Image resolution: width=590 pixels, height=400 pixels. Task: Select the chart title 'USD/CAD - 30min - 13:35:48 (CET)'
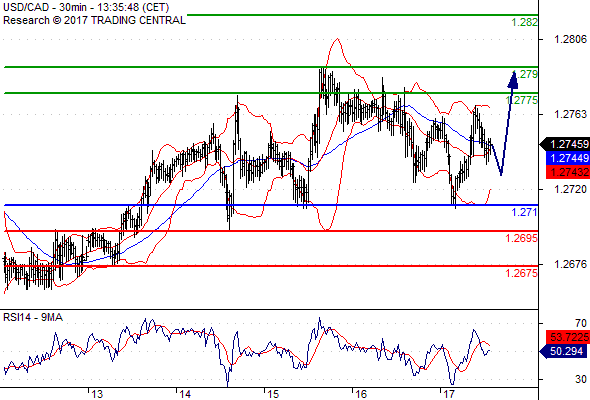click(x=86, y=7)
